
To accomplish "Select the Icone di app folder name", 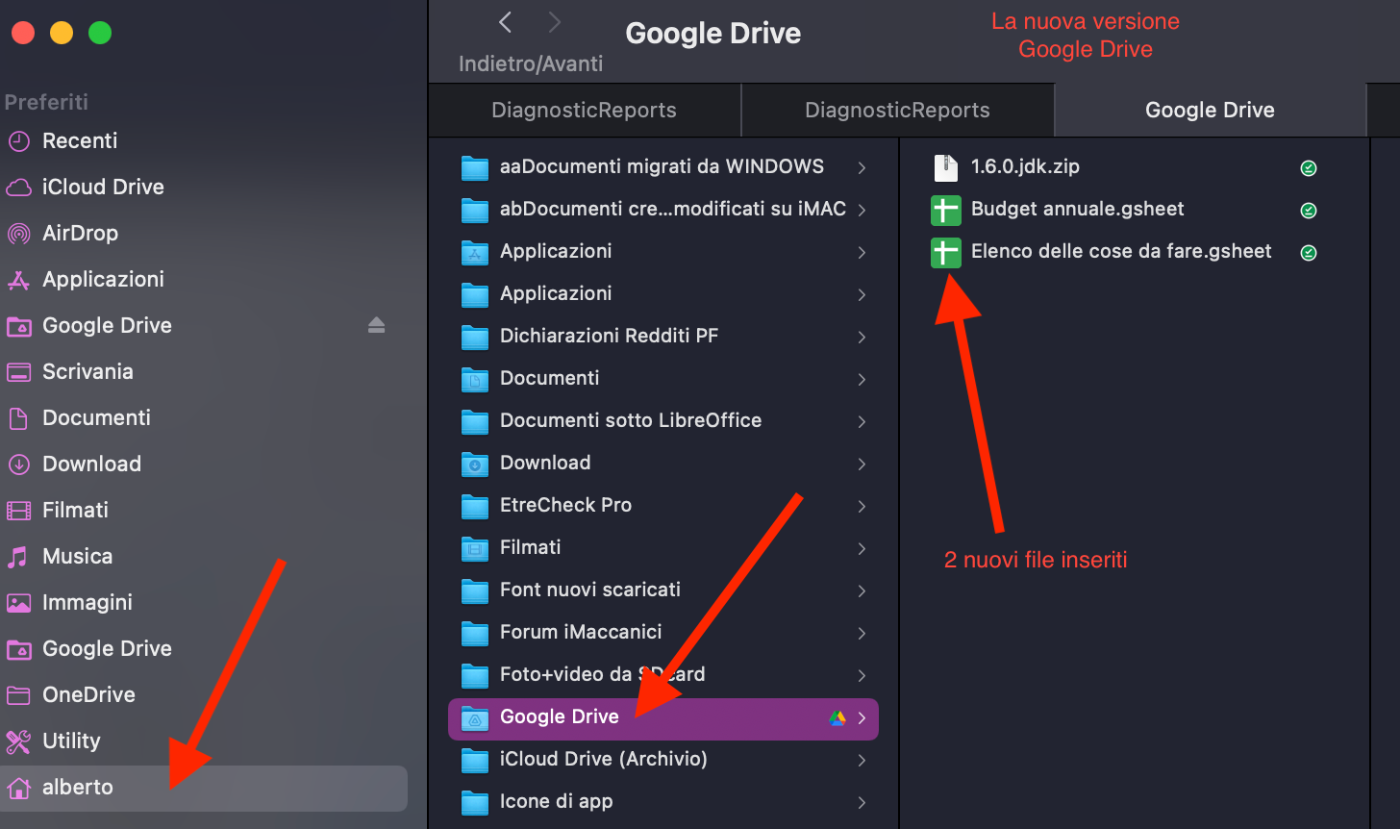I will [556, 801].
